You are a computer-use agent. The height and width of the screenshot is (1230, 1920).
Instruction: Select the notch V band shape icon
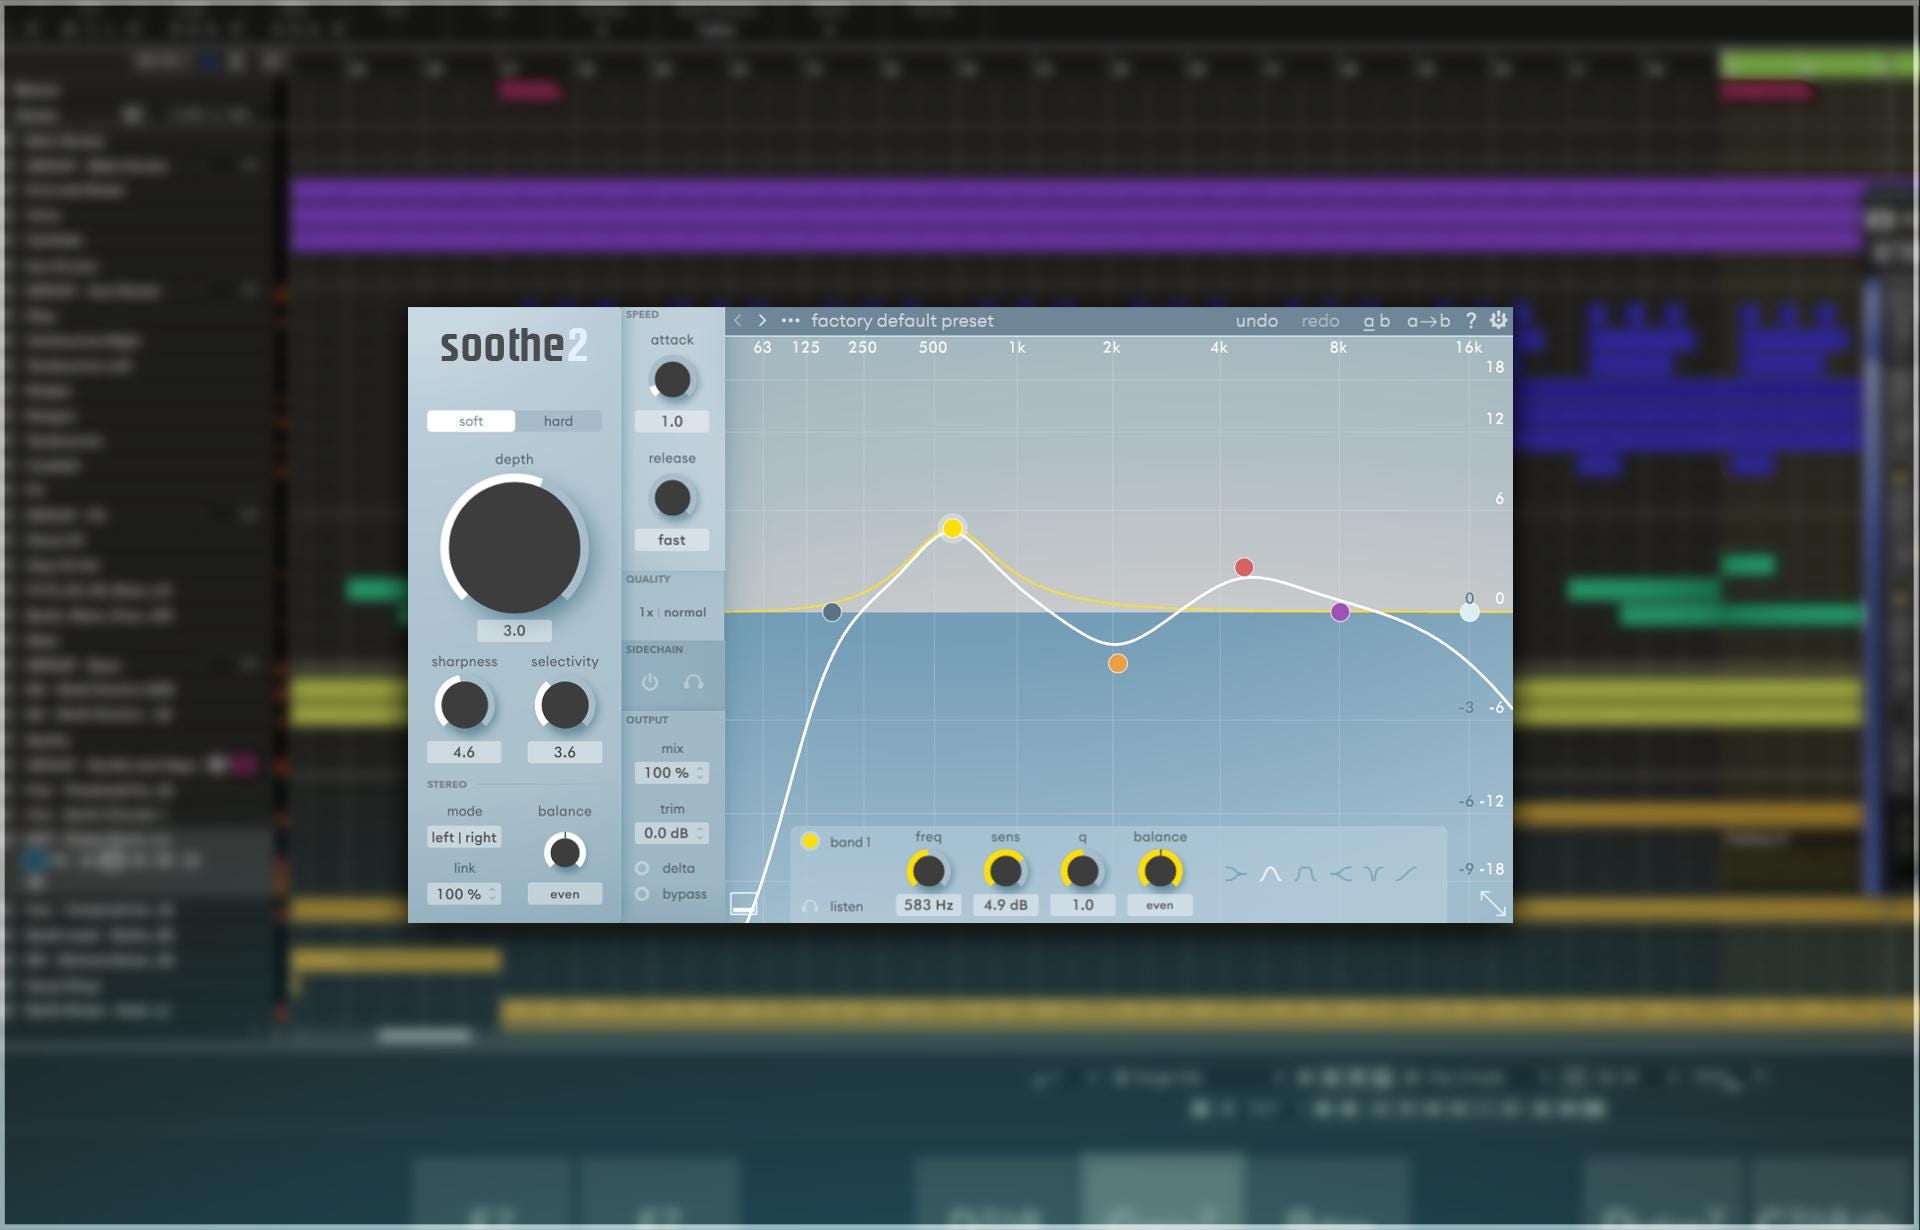(x=1373, y=873)
